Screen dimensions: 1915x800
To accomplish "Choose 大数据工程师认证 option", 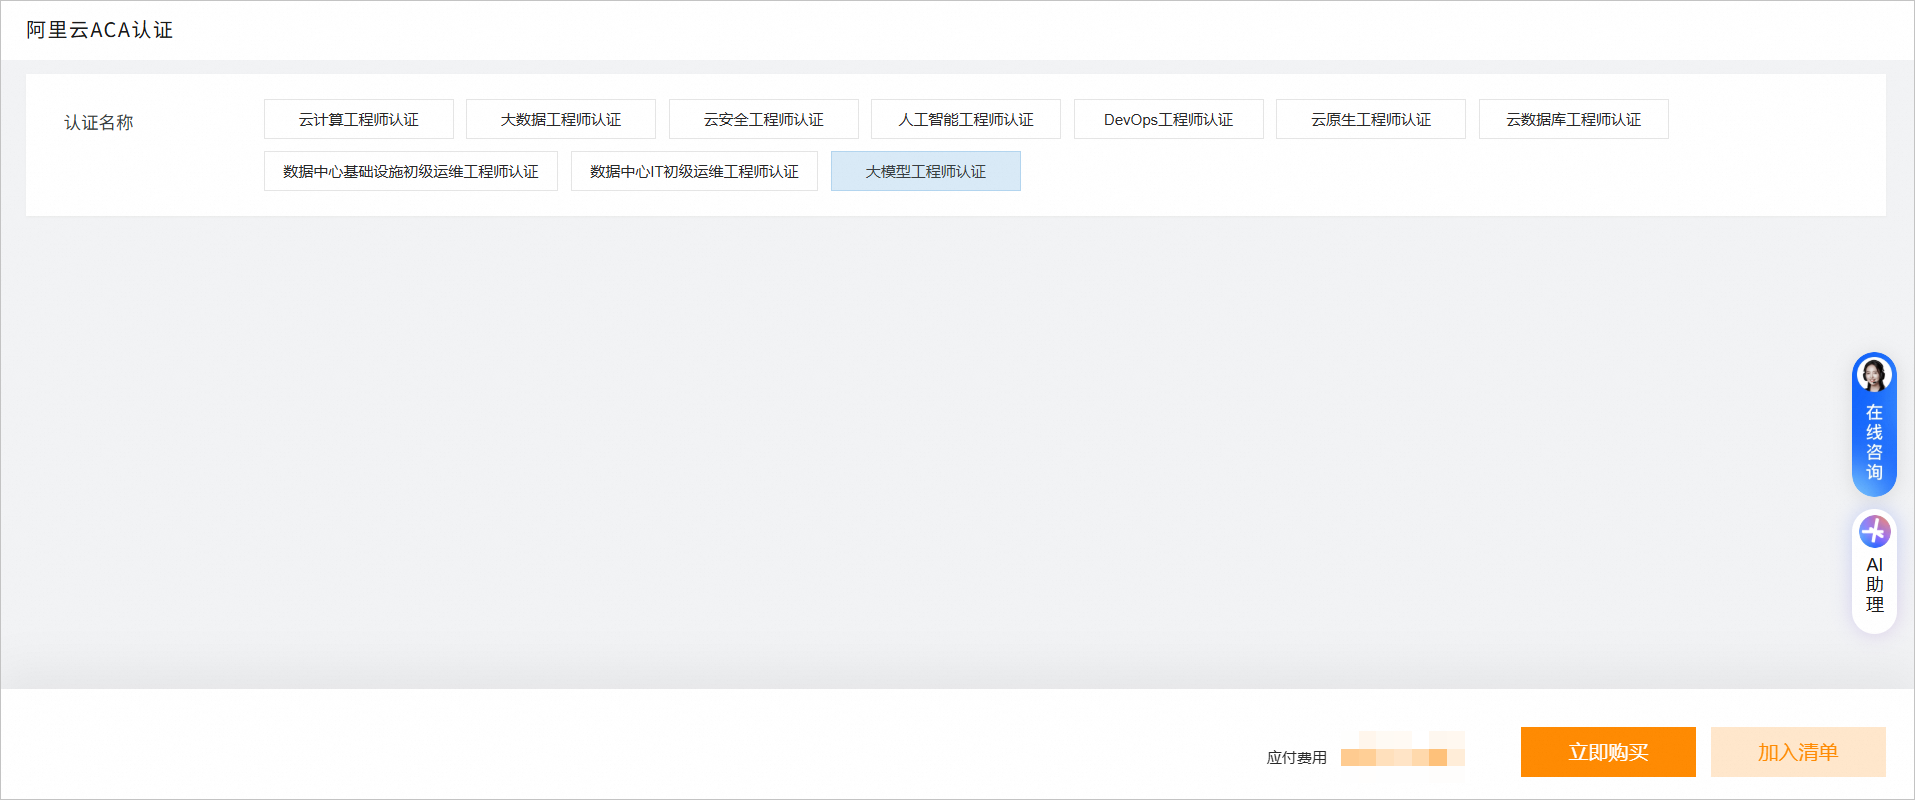I will tap(561, 119).
